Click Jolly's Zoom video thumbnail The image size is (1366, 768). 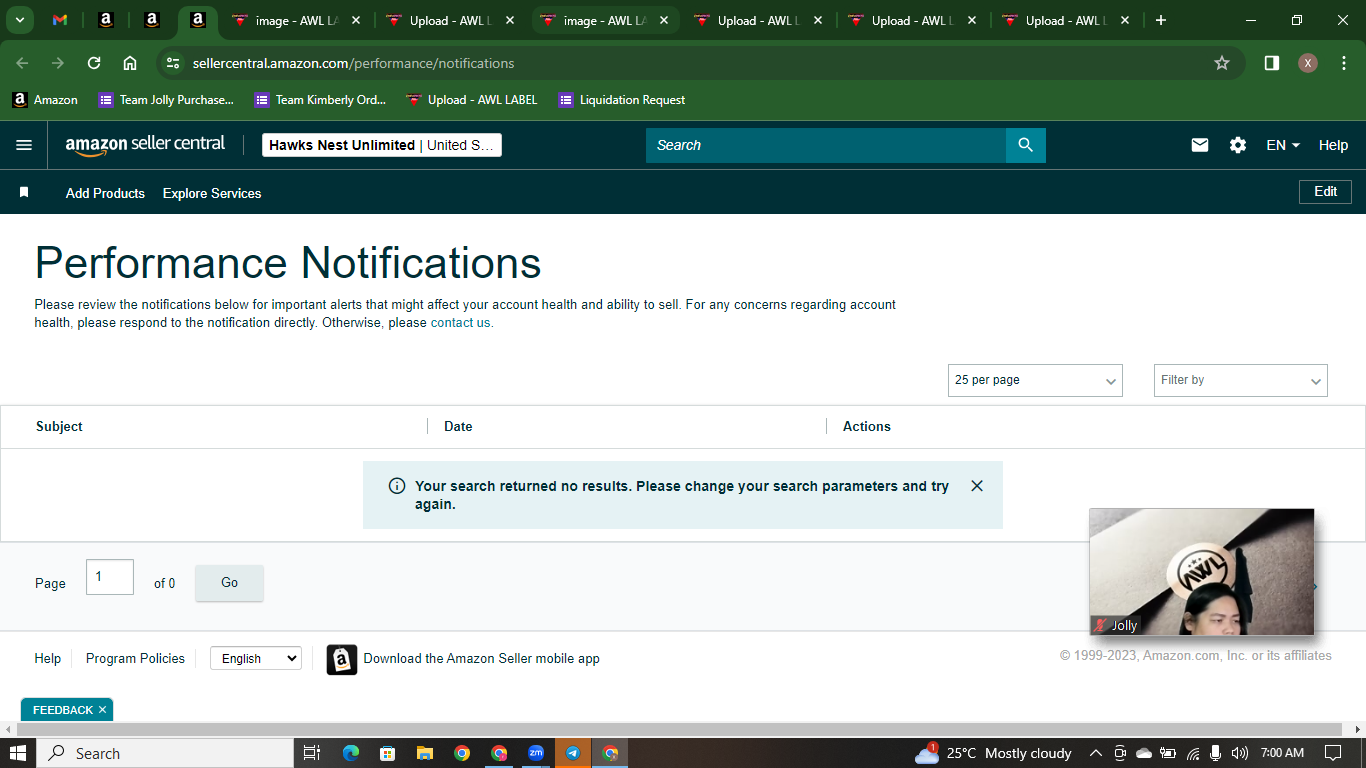[x=1202, y=572]
